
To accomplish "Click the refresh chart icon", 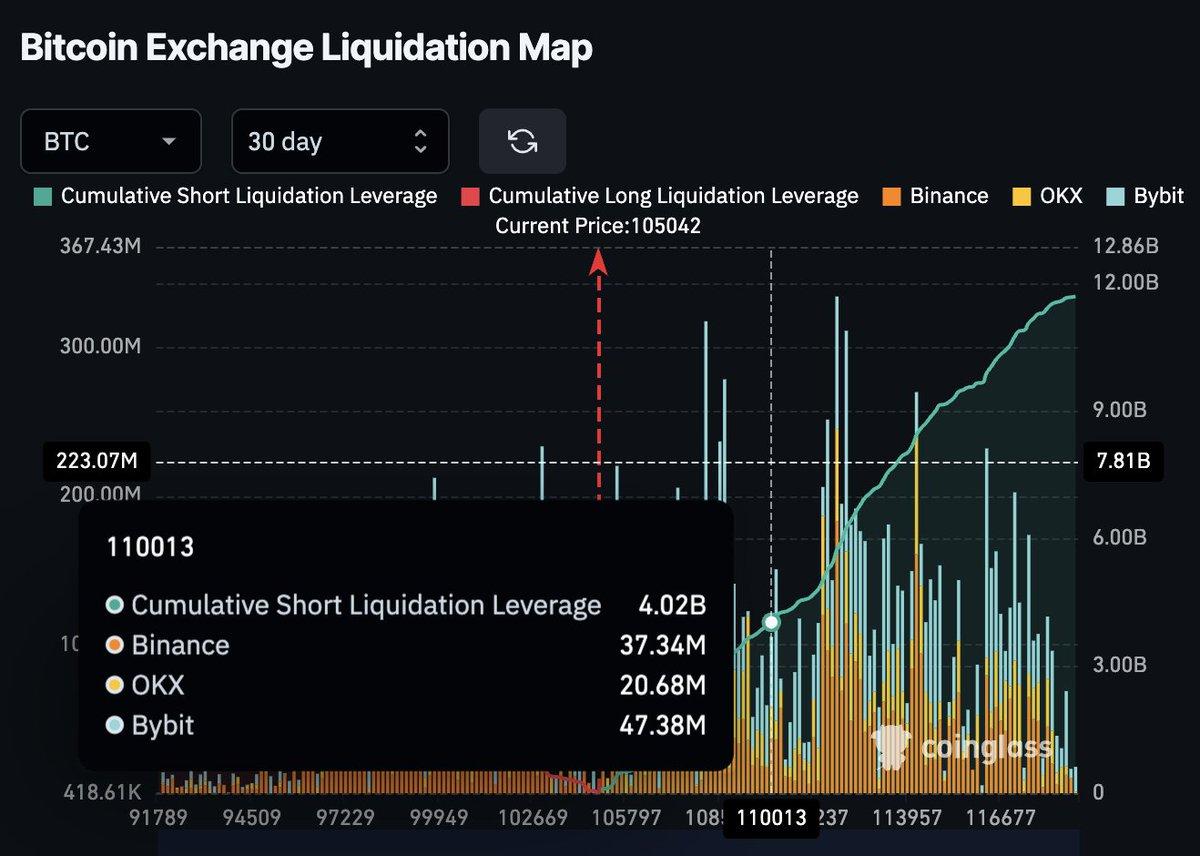I will (x=523, y=141).
